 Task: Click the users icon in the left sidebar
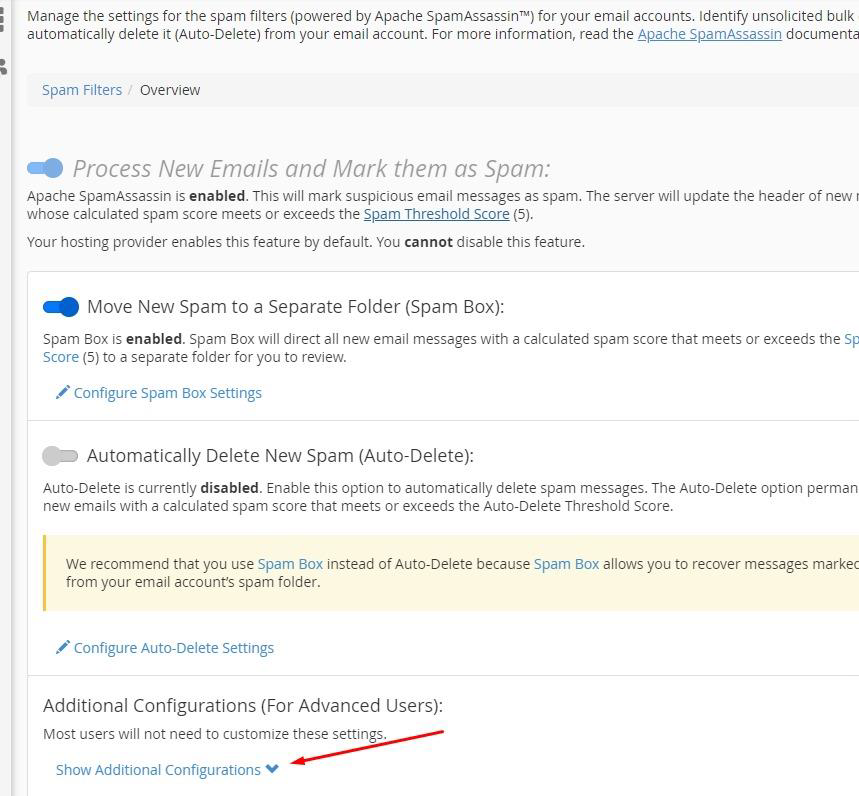[x=3, y=66]
